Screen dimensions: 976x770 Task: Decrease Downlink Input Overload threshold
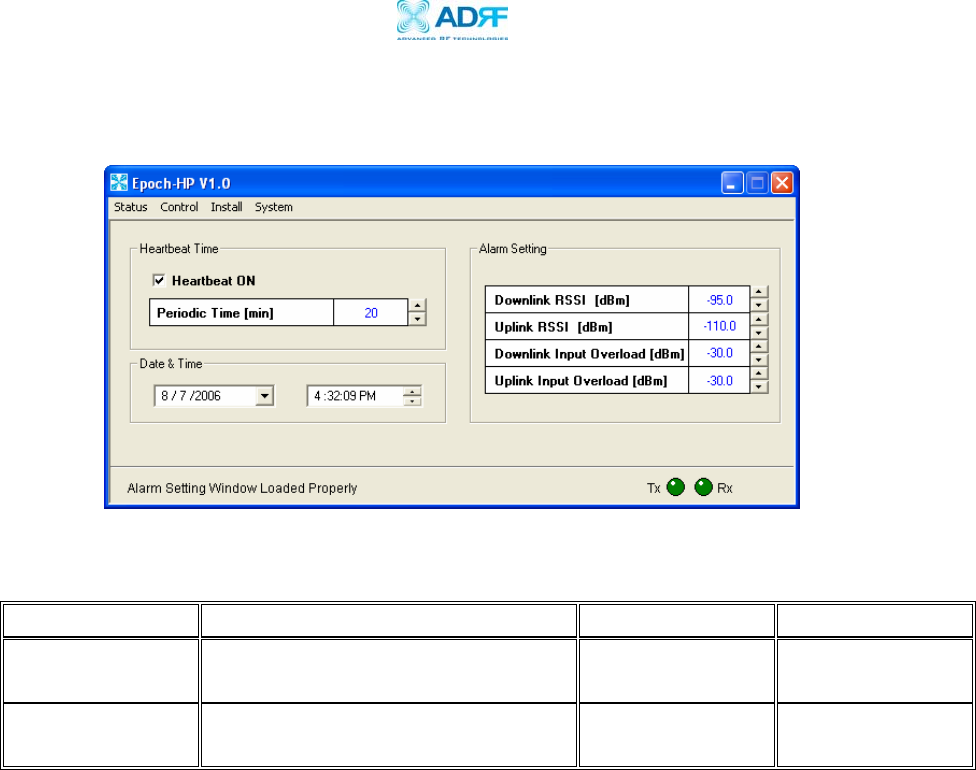tap(759, 359)
